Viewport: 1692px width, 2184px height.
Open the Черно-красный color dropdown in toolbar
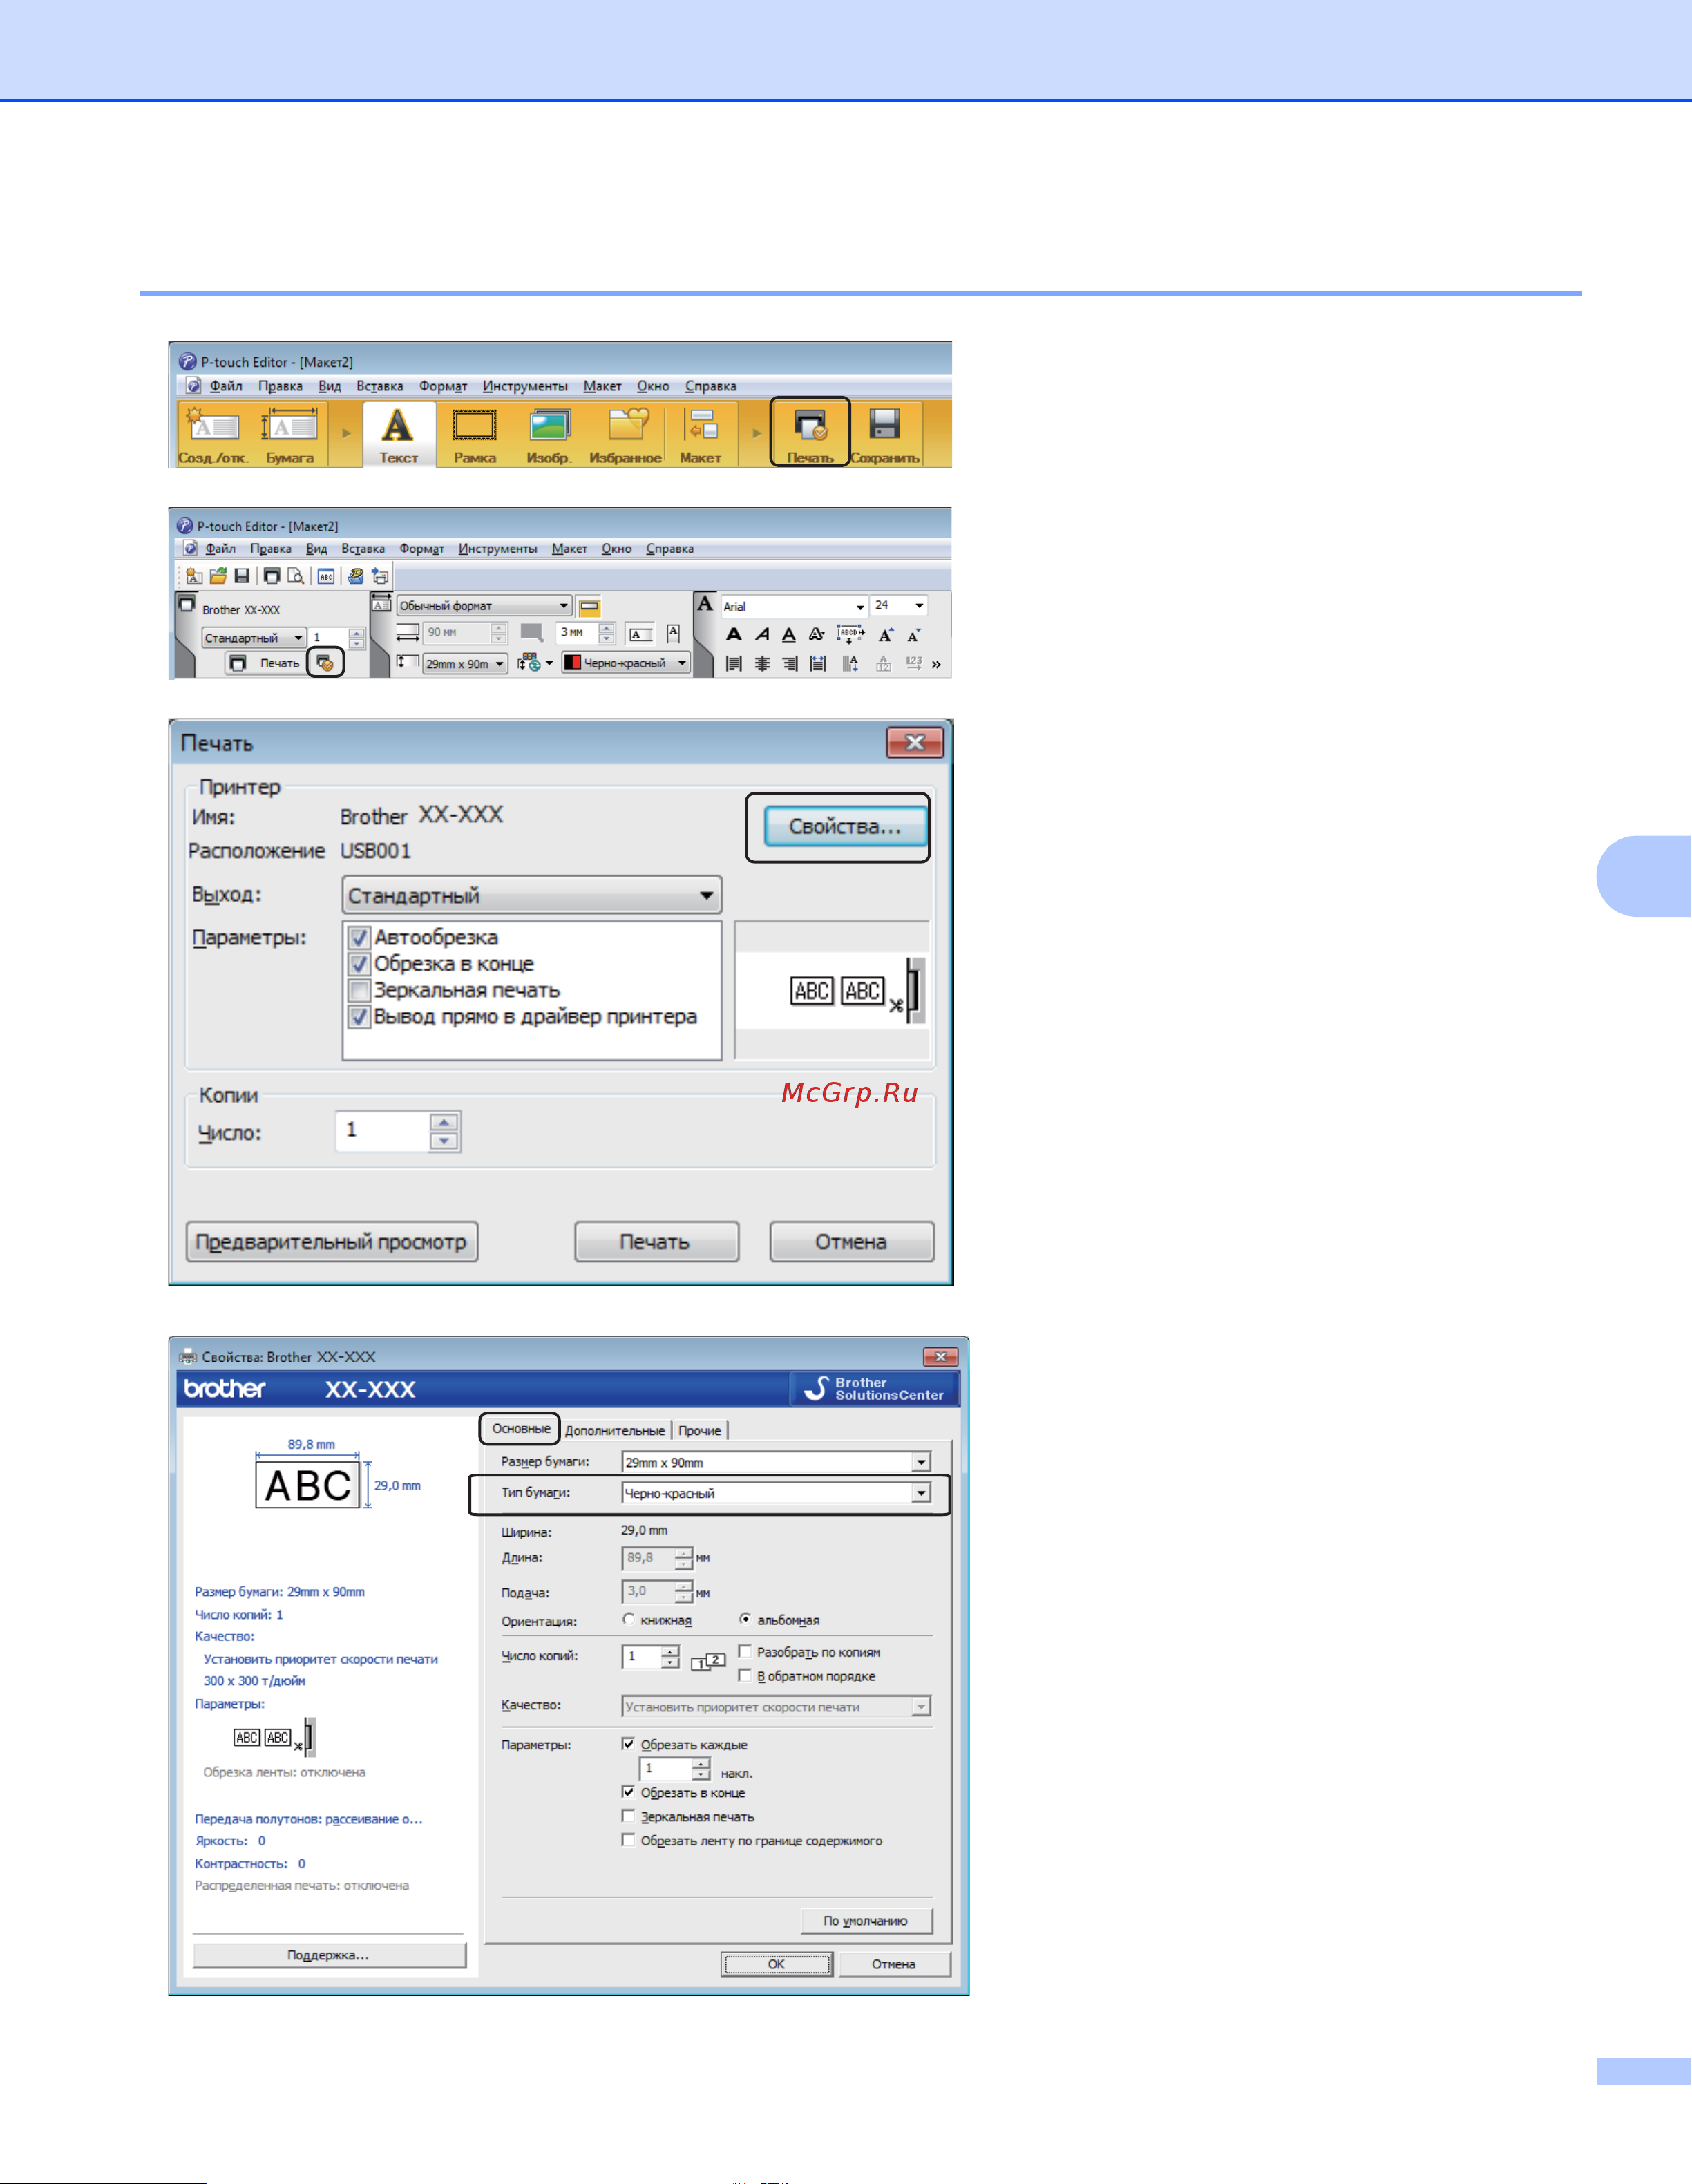click(626, 663)
